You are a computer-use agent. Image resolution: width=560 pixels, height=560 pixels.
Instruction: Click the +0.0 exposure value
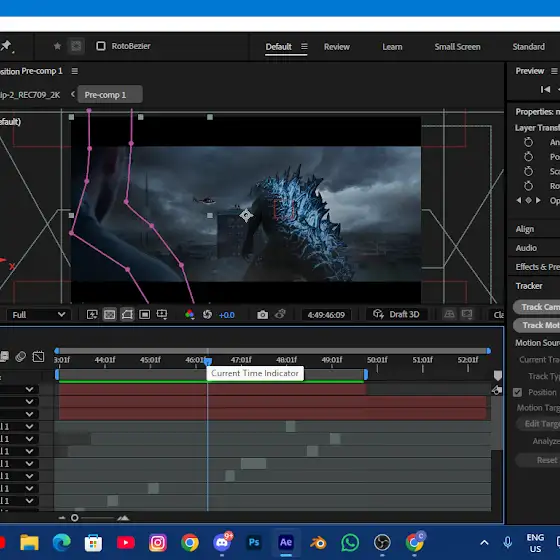pos(226,315)
